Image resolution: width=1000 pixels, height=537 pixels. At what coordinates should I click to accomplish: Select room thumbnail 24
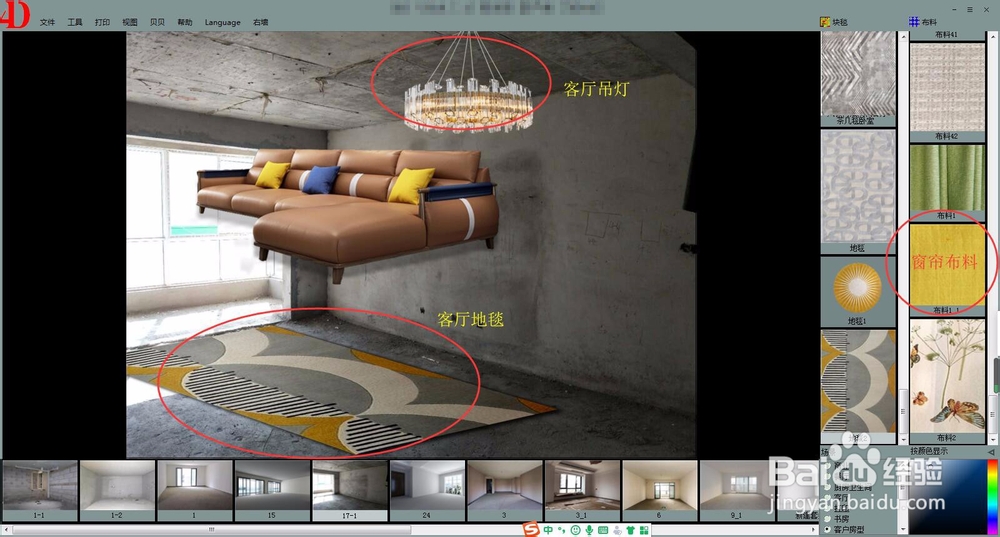427,490
